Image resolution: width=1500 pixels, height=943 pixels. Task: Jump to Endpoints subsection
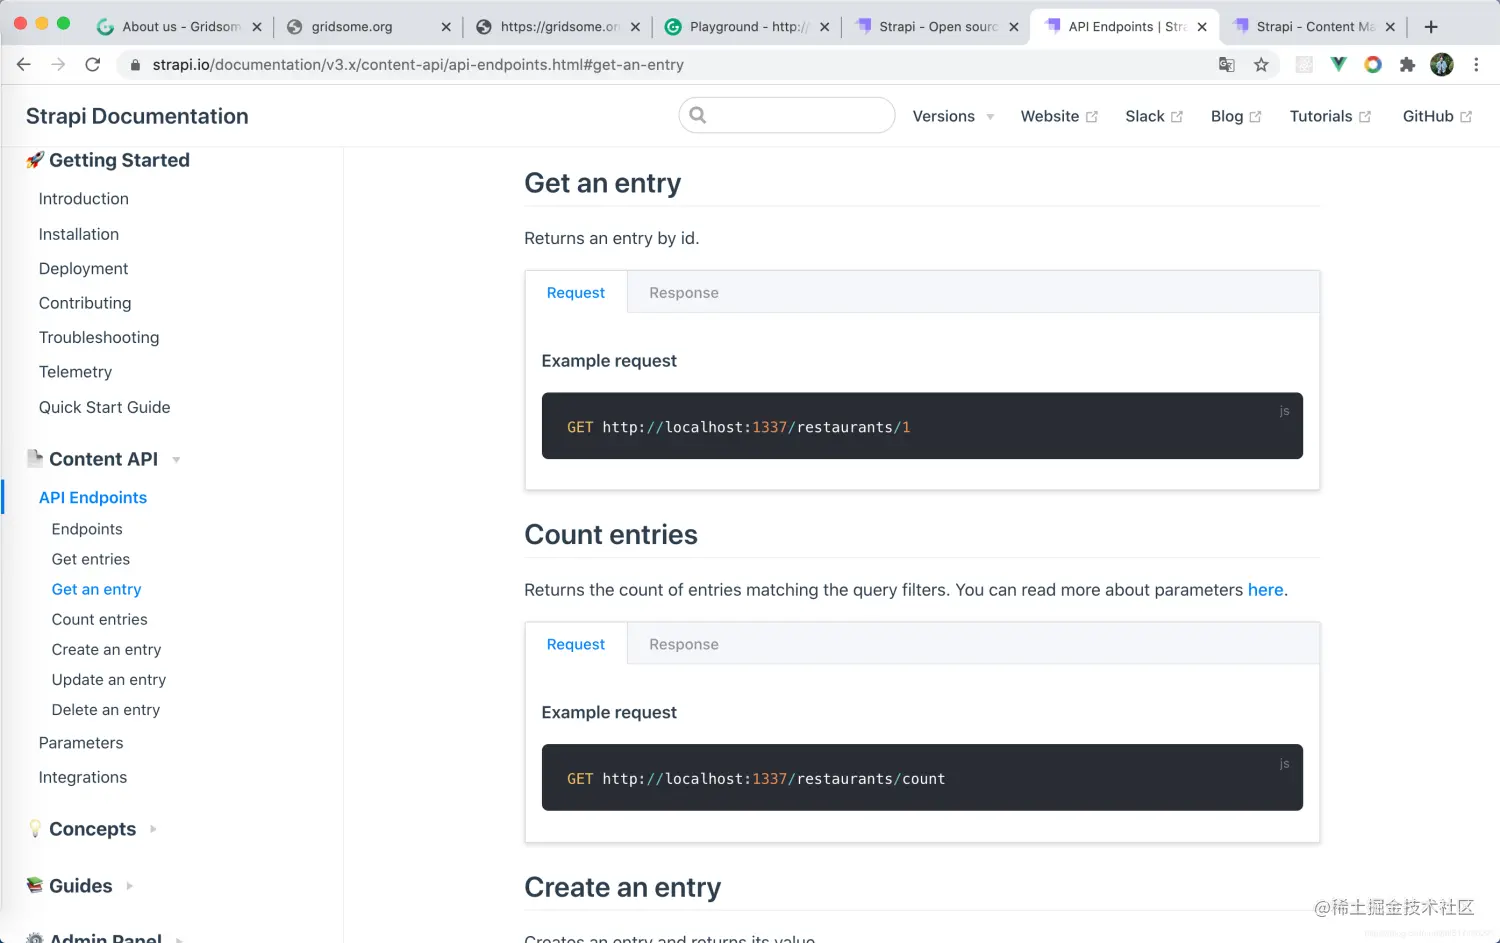87,529
